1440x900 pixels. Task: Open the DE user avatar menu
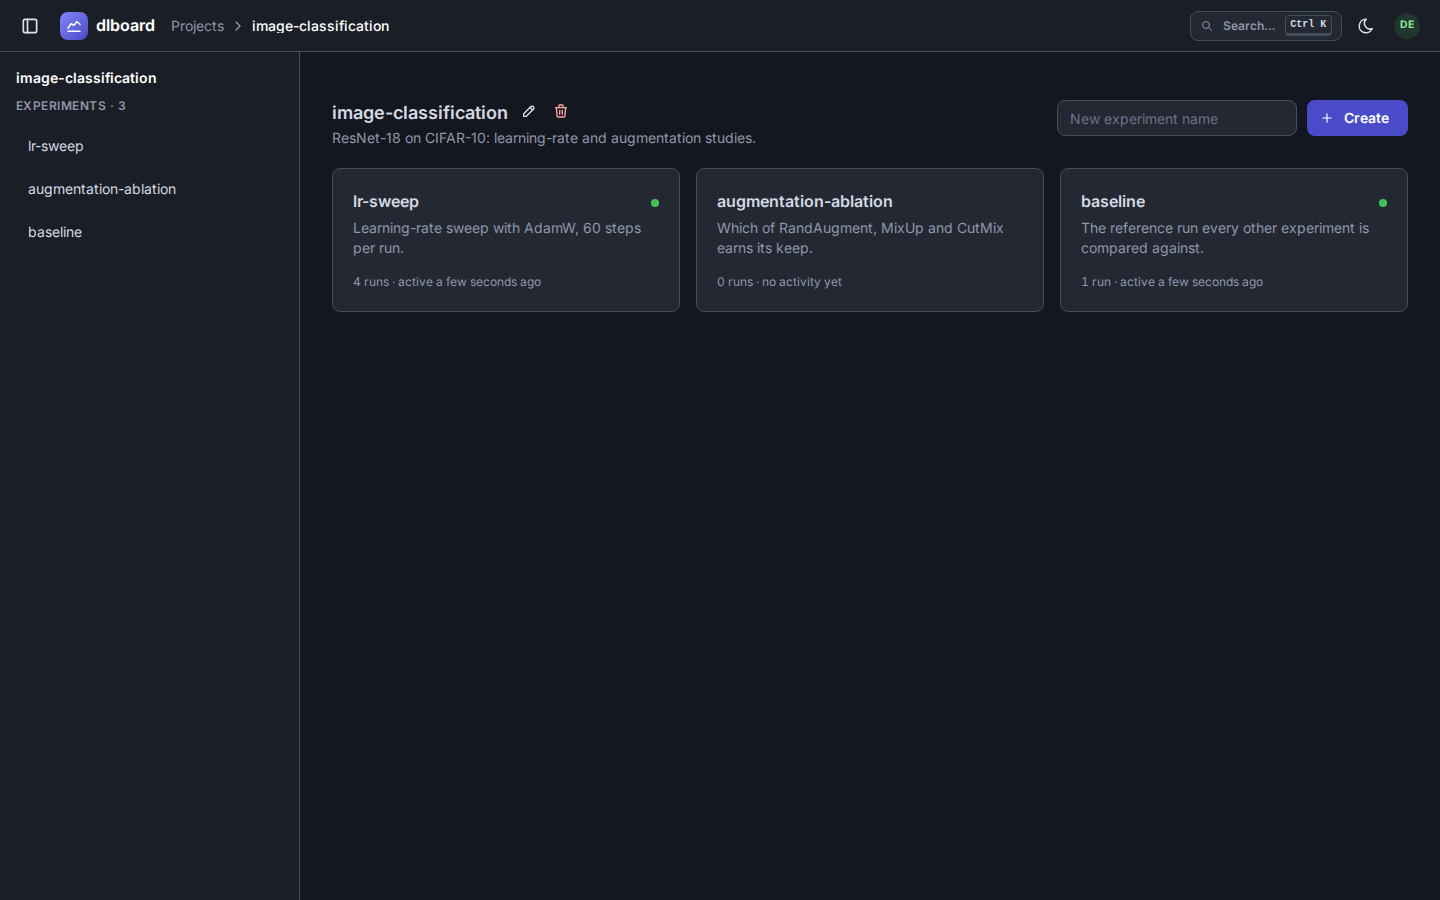pos(1407,25)
